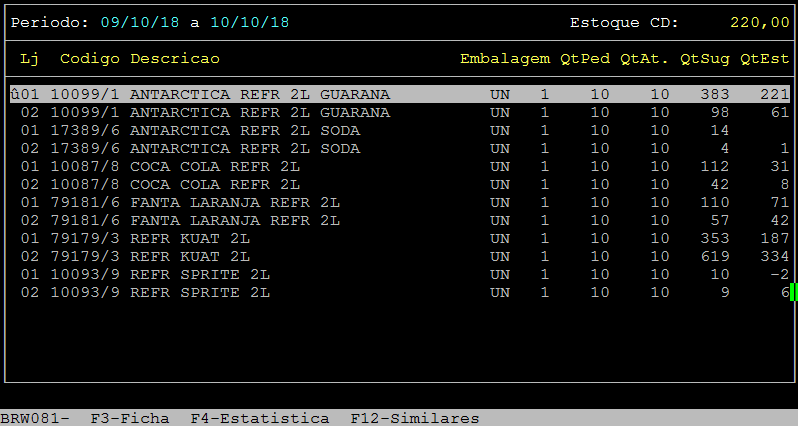The image size is (798, 426).
Task: Click the Estoque CD label
Action: point(624,22)
